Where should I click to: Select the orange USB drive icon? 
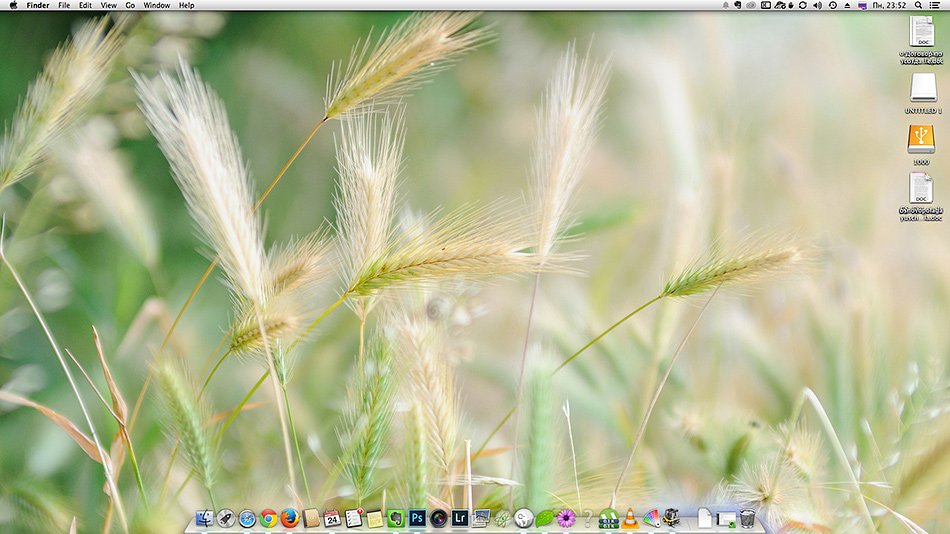pyautogui.click(x=921, y=139)
